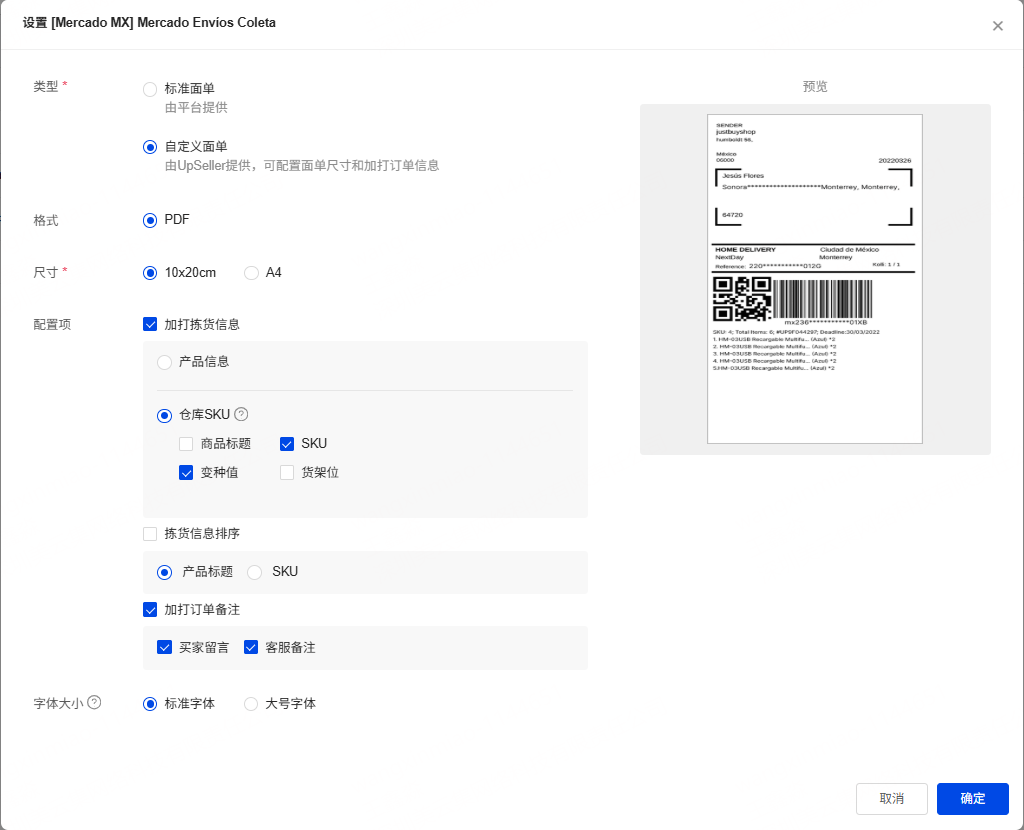Screen dimensions: 1024x830
Task: Uncheck the SKU checkbox under 仓库SKU
Action: click(x=287, y=444)
